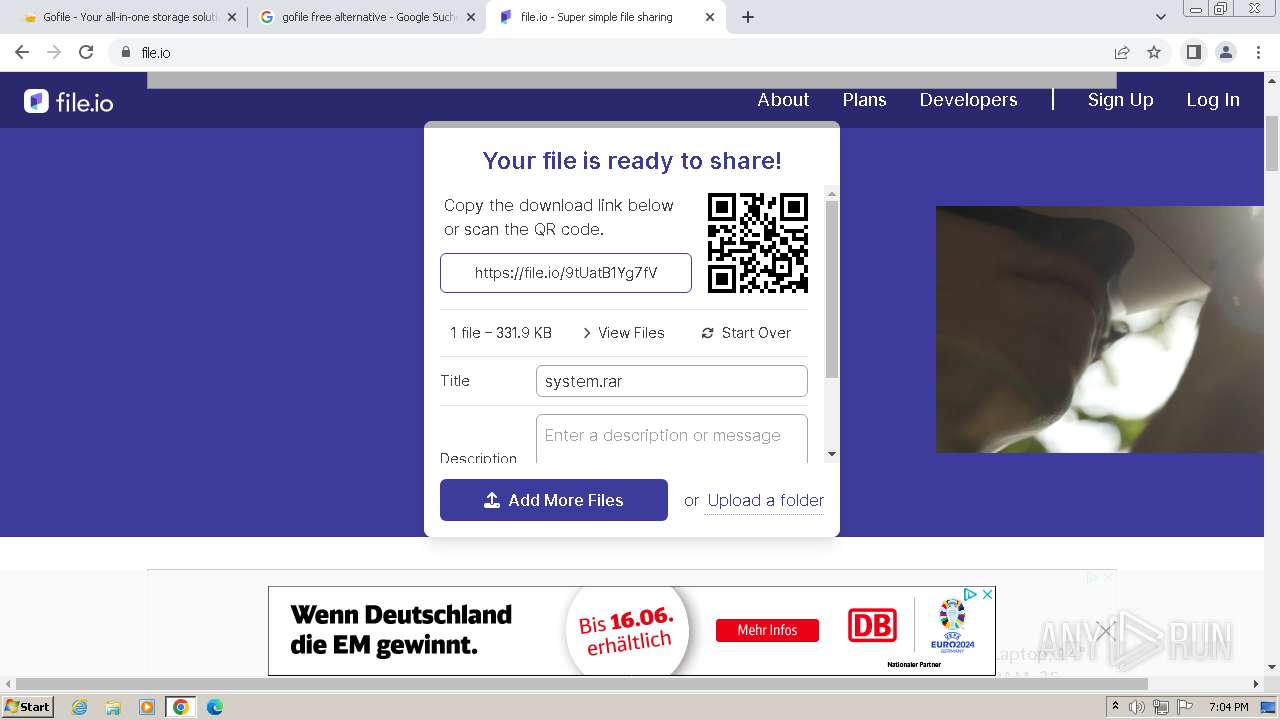
Task: Click the "1 file – 331.9 KB" text
Action: click(501, 333)
